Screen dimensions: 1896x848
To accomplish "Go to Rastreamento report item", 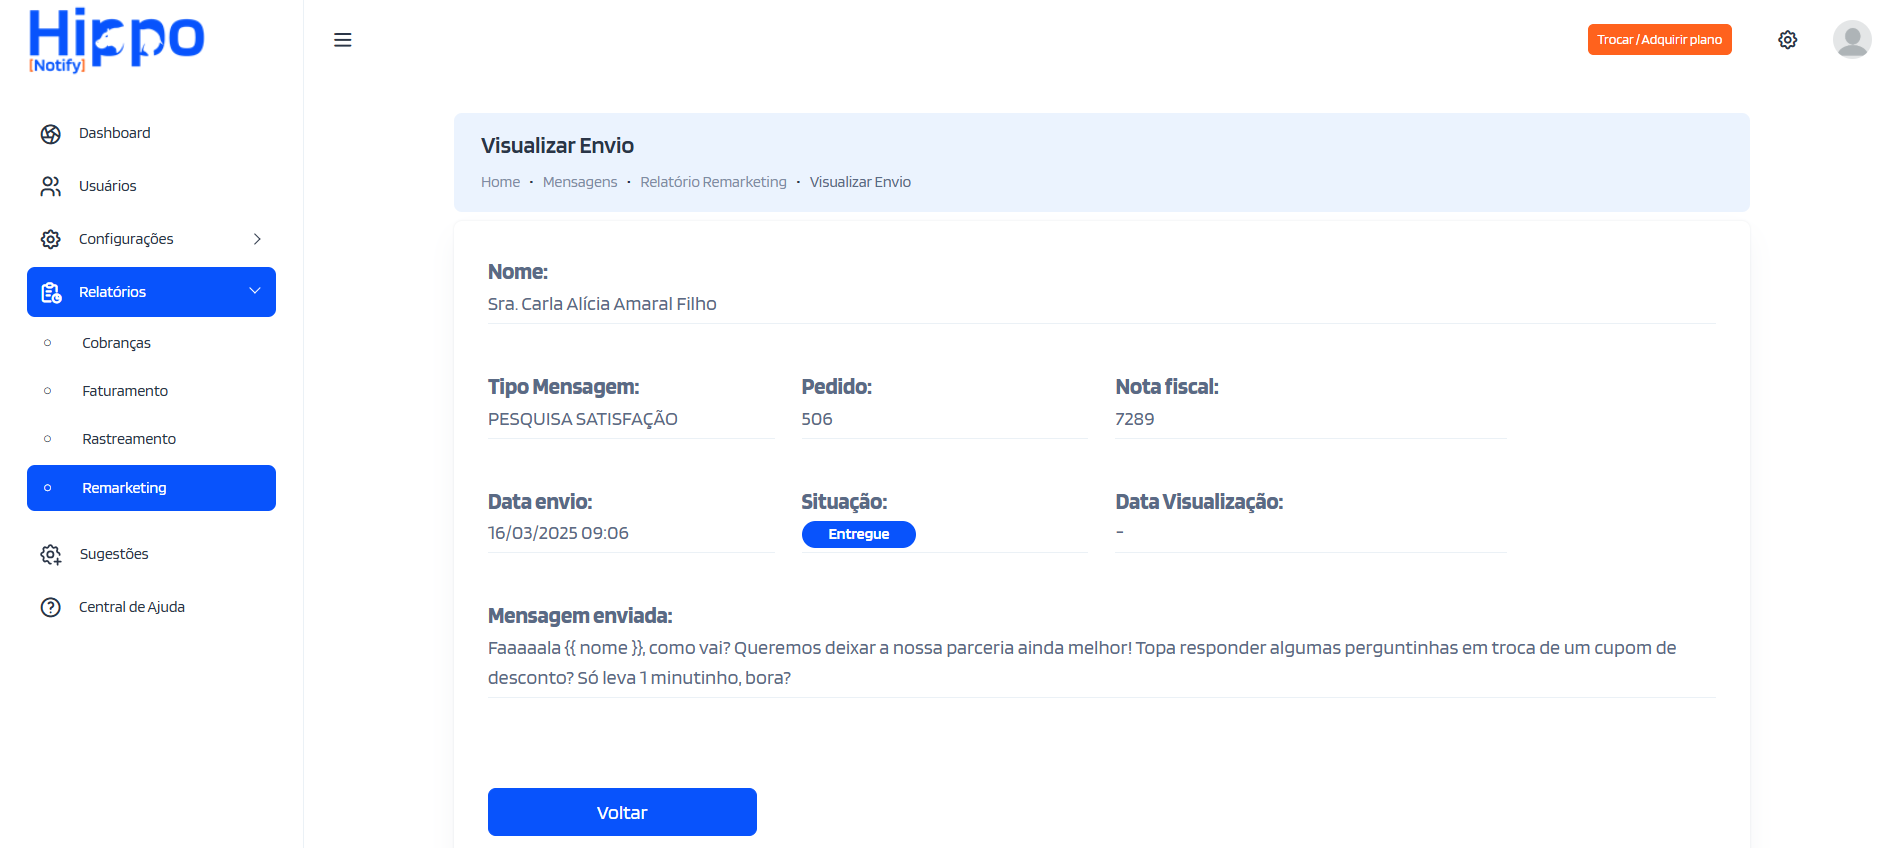I will [x=129, y=439].
